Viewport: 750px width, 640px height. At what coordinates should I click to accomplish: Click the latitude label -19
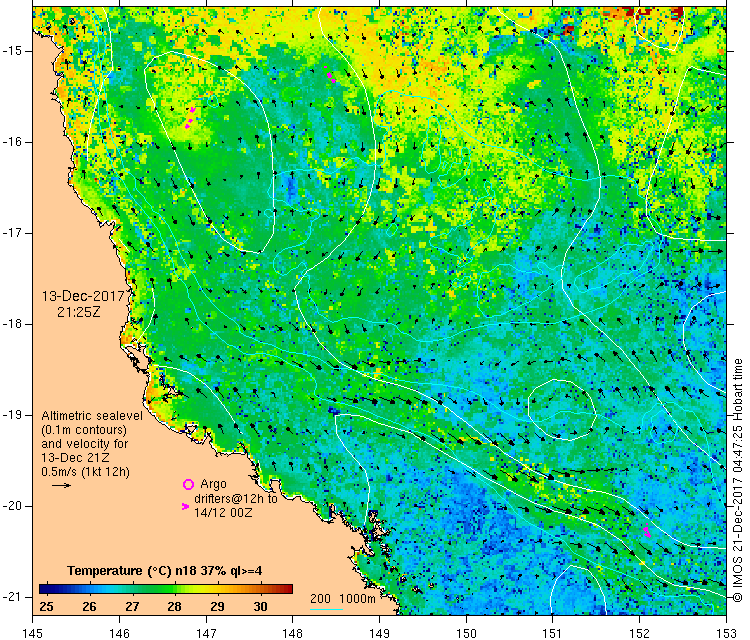coord(13,415)
